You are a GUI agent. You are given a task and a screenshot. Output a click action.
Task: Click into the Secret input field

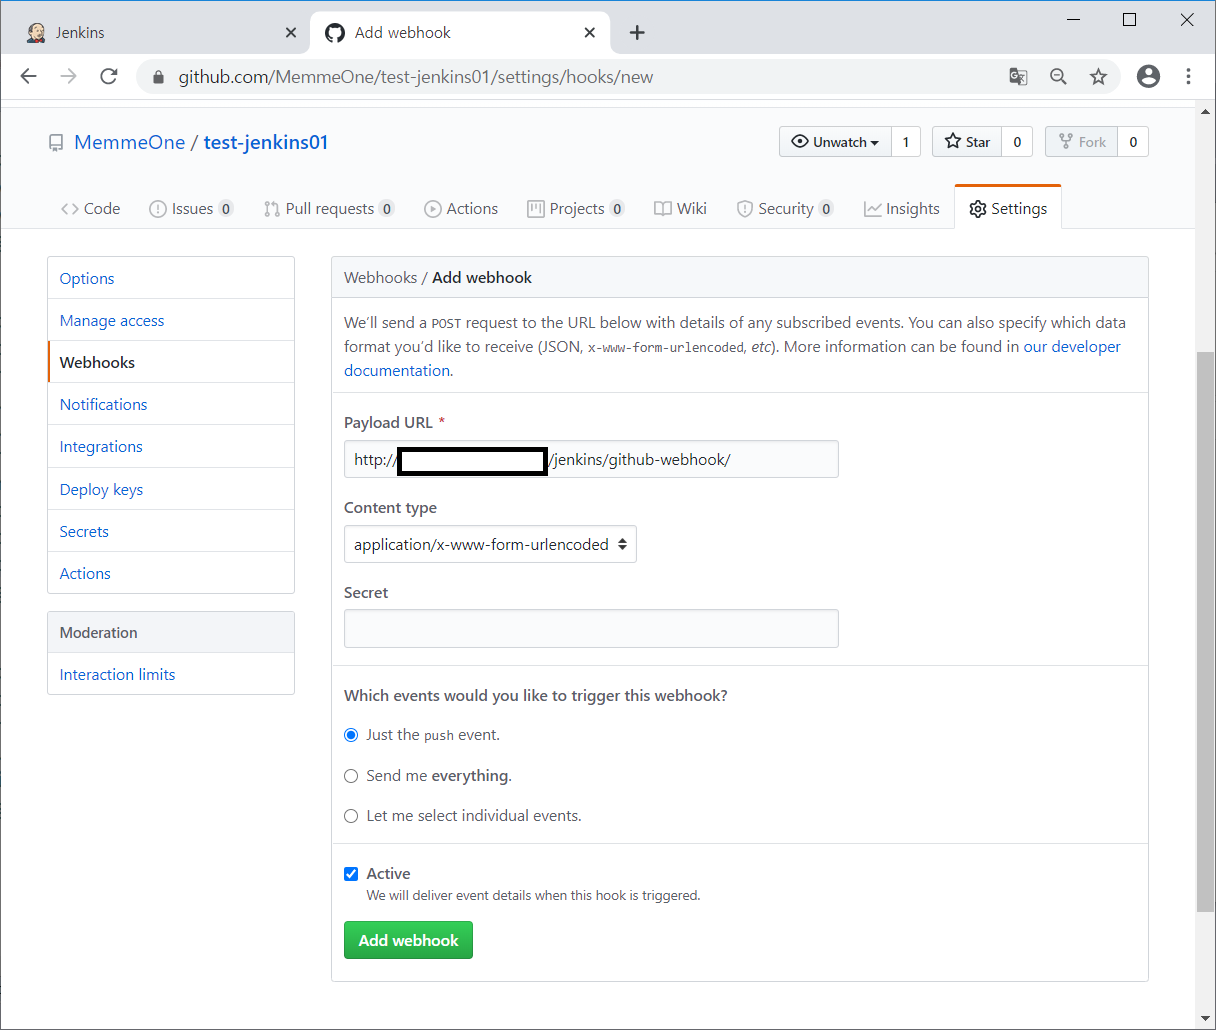[x=591, y=628]
